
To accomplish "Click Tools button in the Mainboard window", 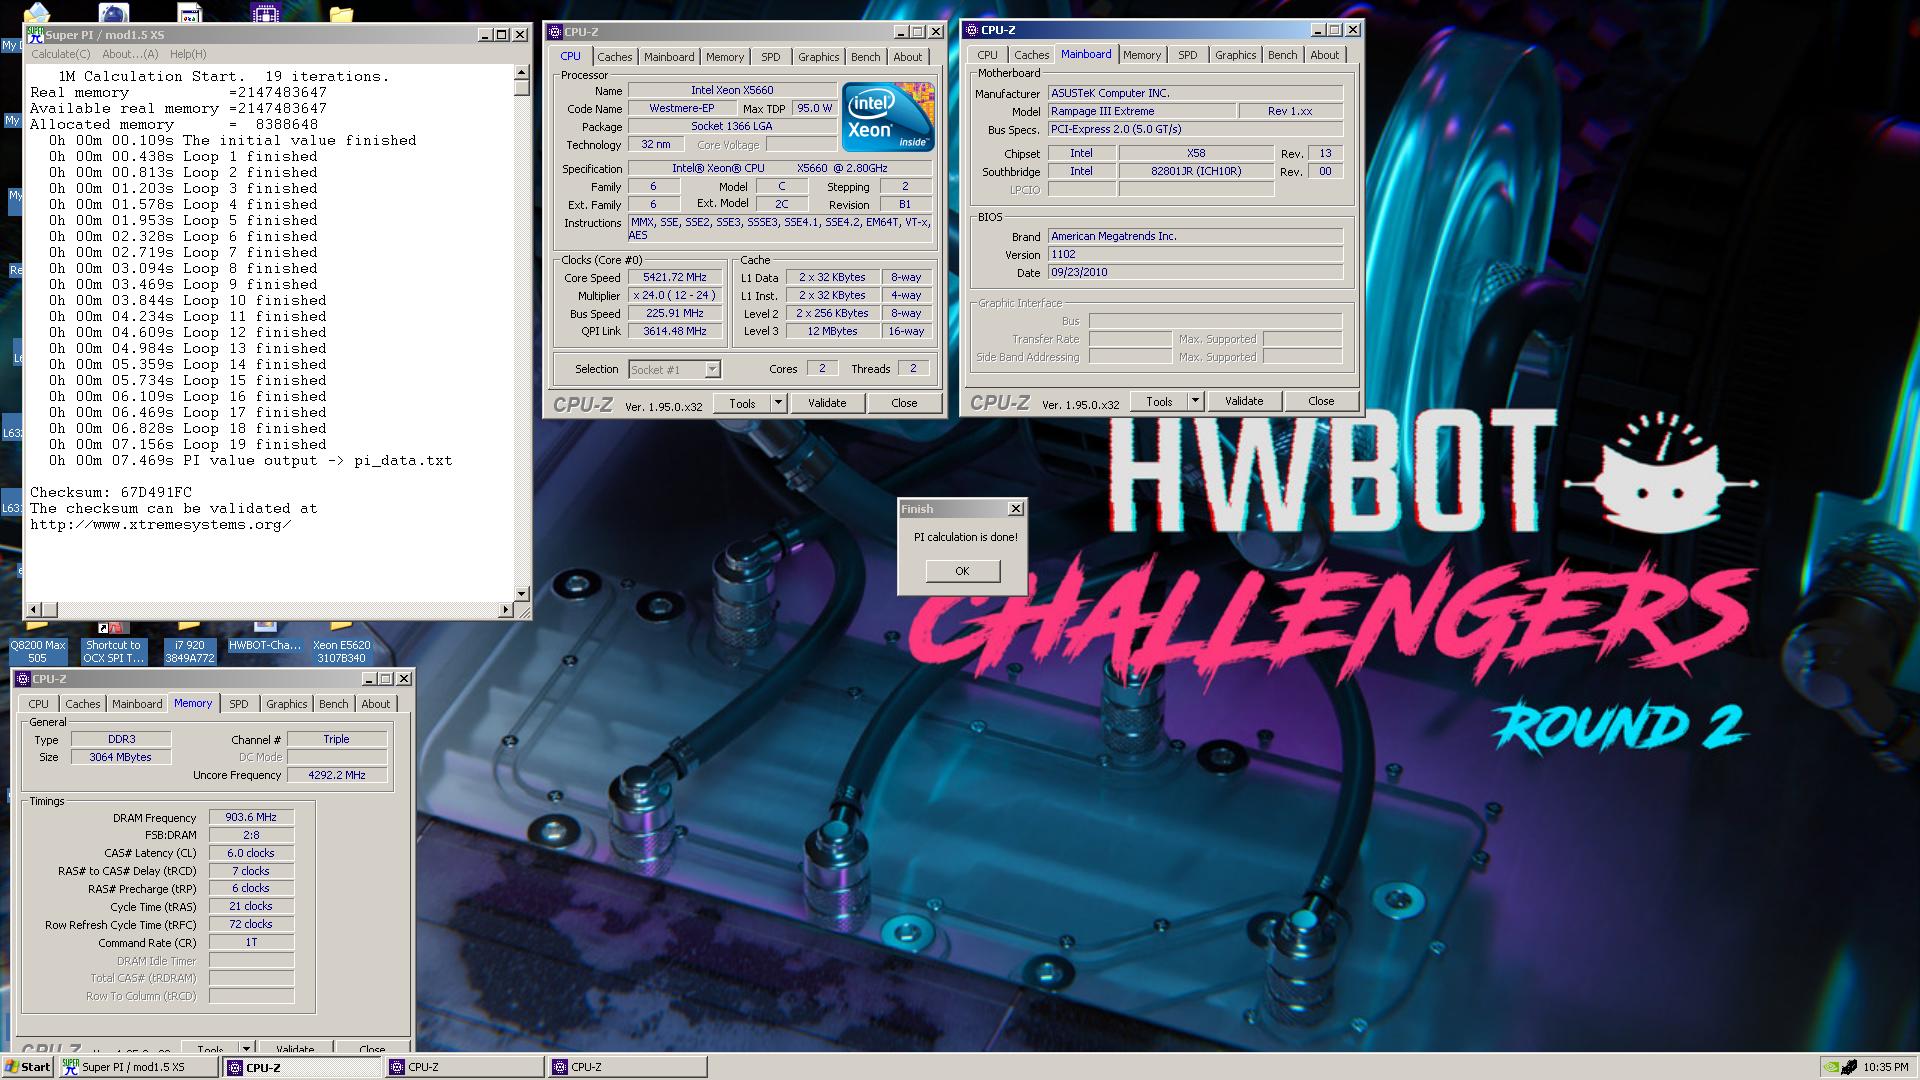I will pyautogui.click(x=1159, y=401).
